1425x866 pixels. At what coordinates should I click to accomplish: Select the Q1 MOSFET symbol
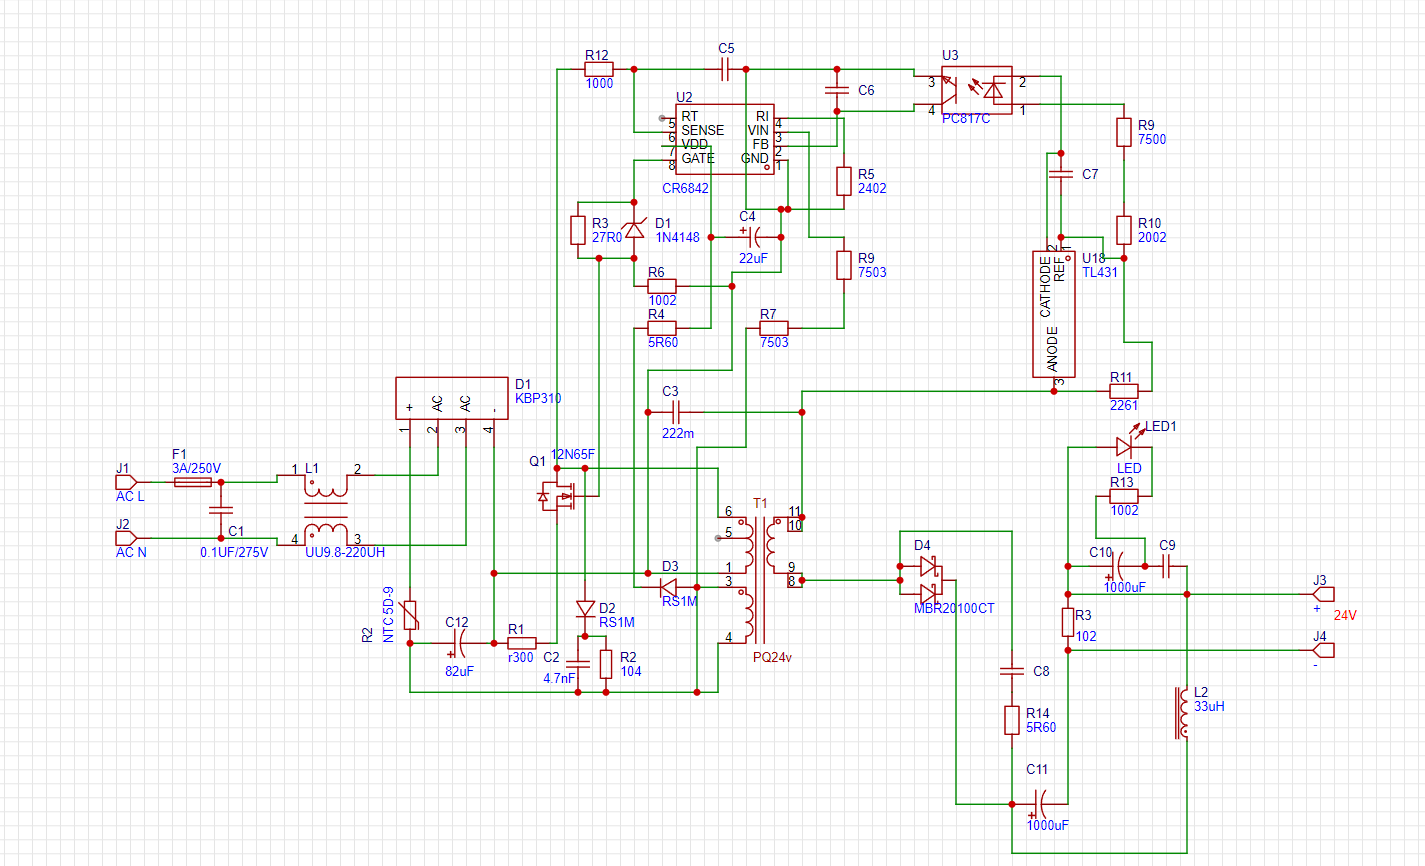[x=556, y=494]
